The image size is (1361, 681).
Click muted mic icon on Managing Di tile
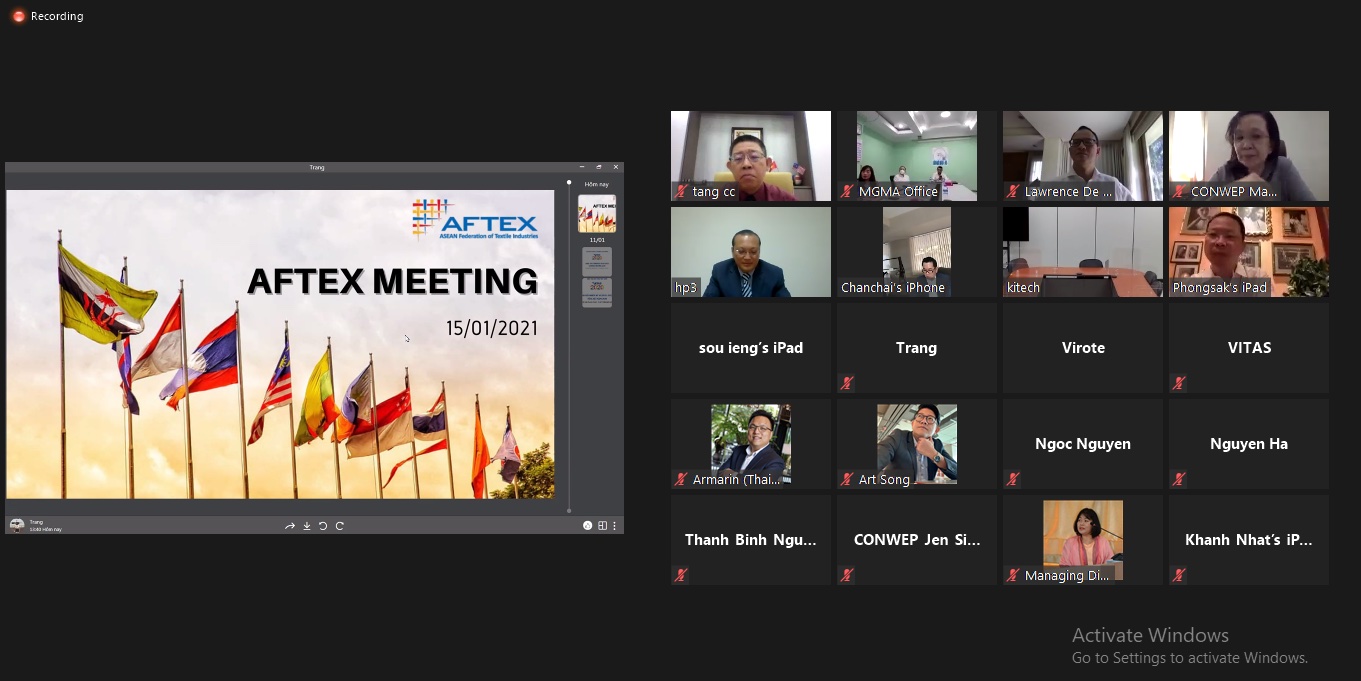[x=1013, y=575]
